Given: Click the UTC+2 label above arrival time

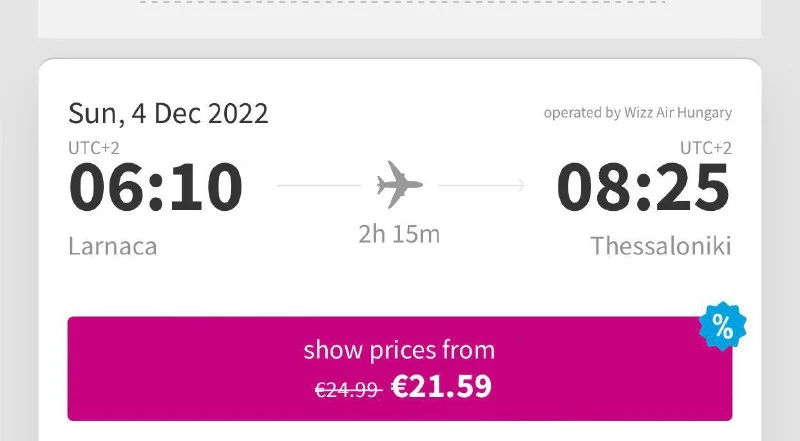Looking at the screenshot, I should (706, 148).
